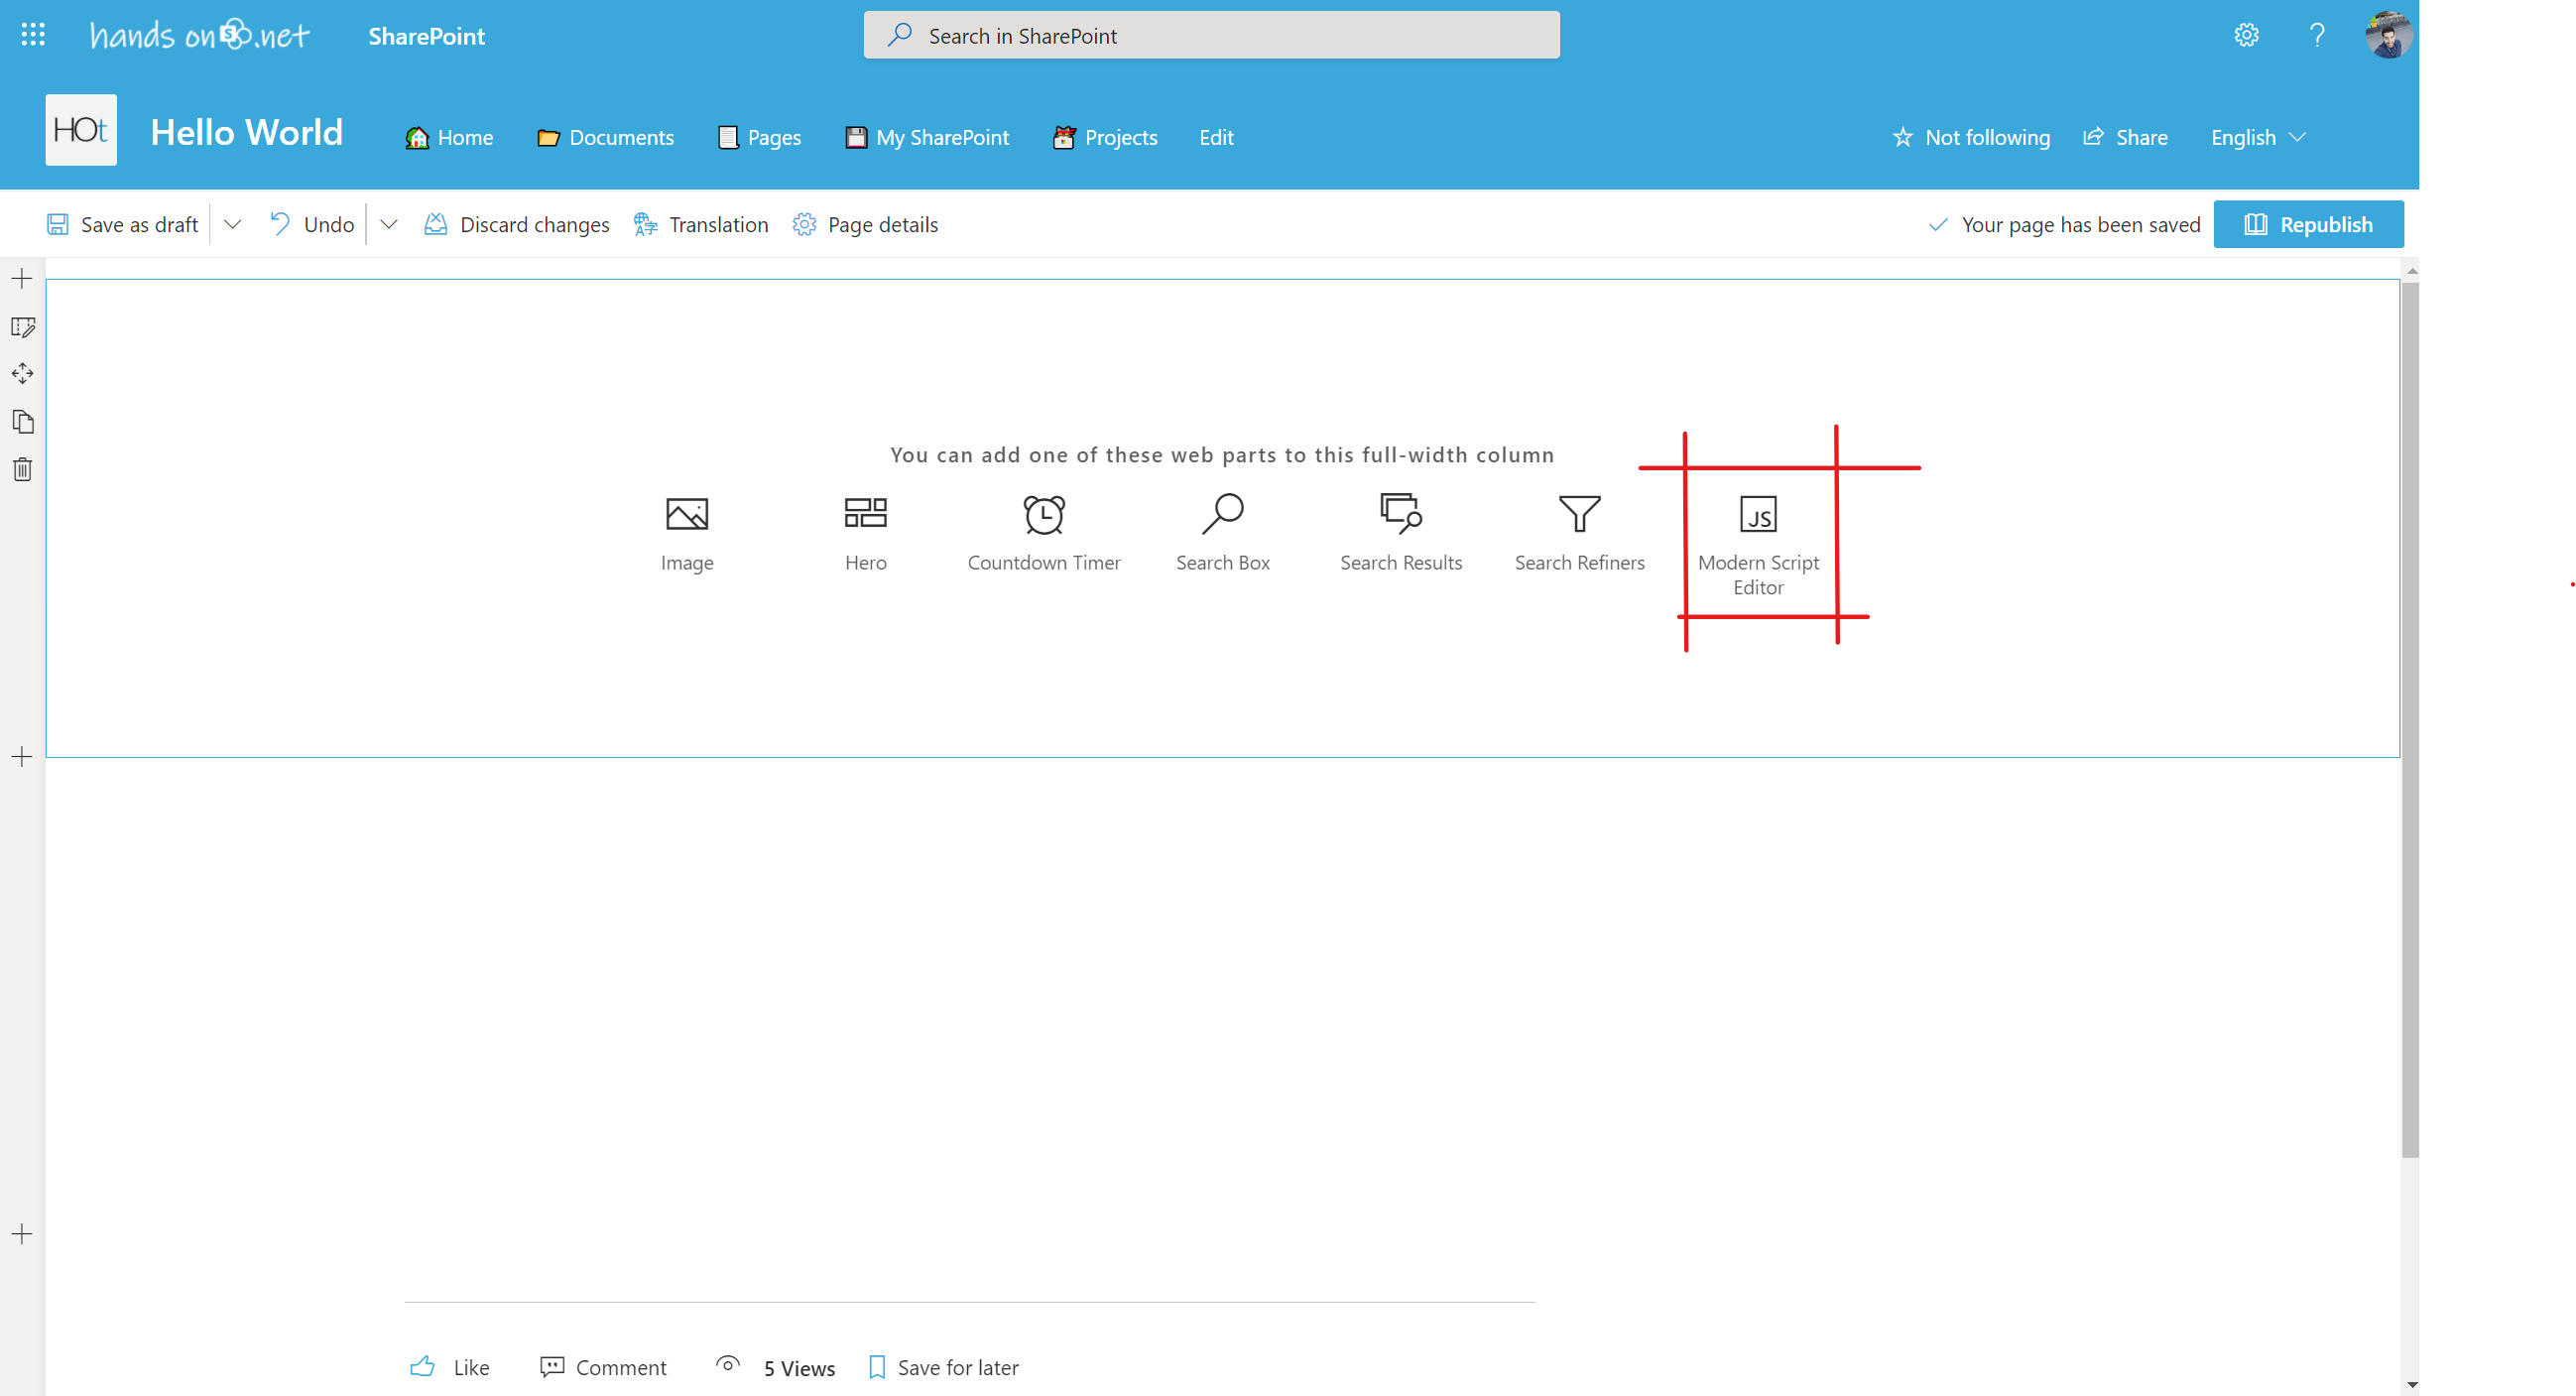
Task: Duplicate the section with the copy icon
Action: pyautogui.click(x=22, y=421)
